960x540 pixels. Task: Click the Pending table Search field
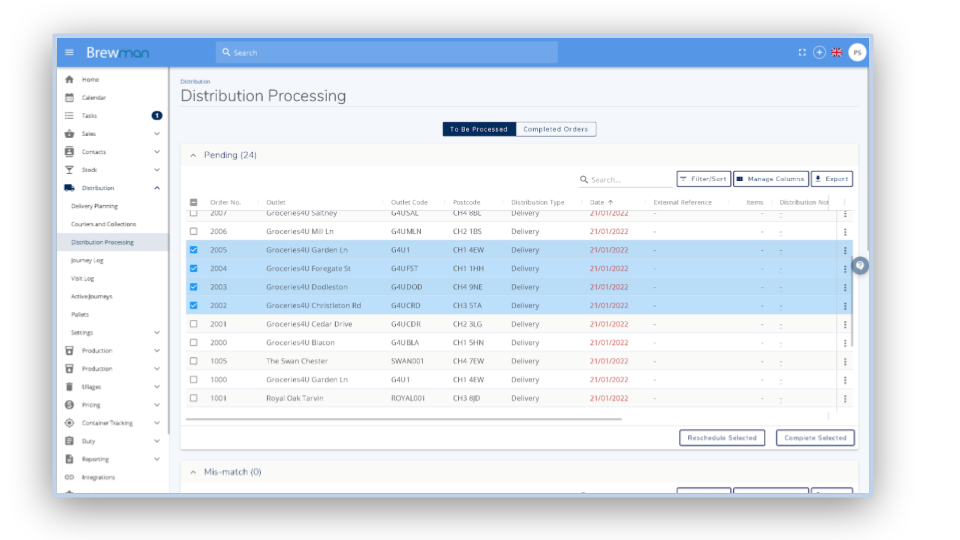(625, 179)
